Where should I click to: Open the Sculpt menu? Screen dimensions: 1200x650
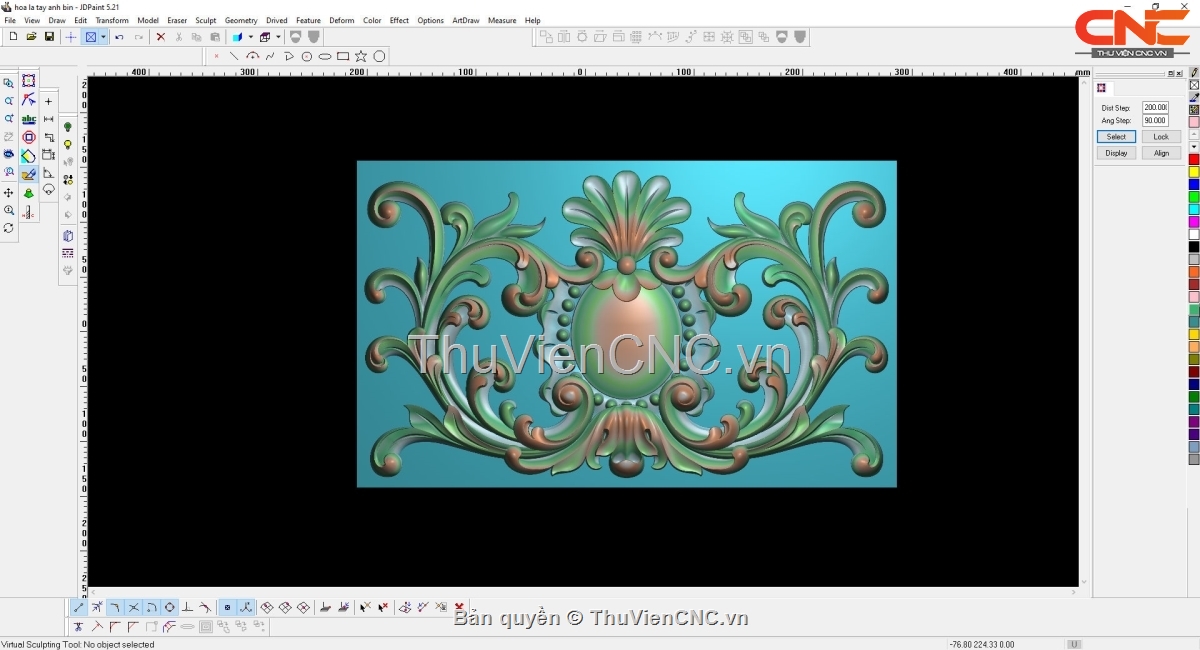(x=206, y=20)
